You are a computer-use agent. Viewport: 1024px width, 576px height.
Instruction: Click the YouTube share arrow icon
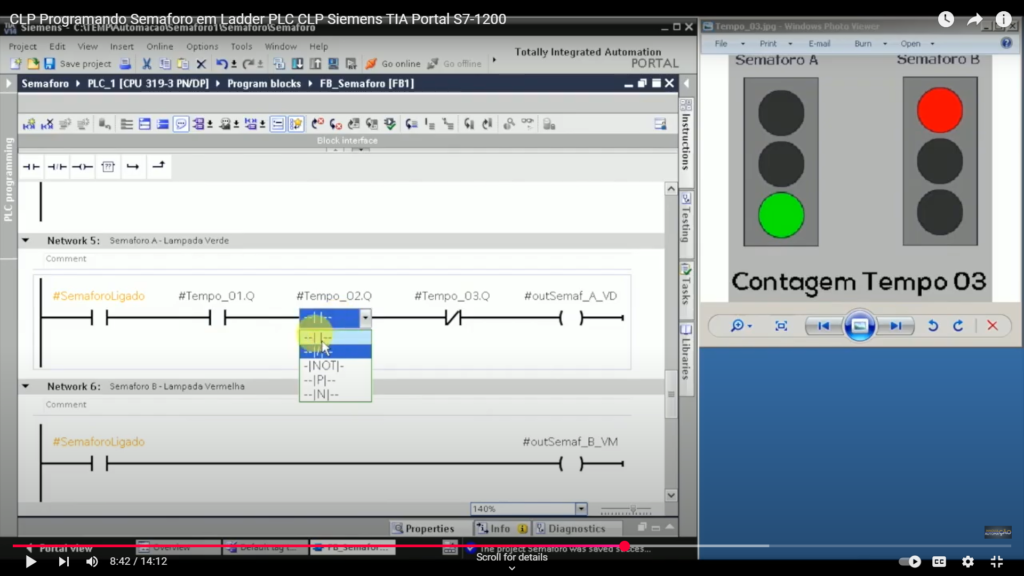coord(974,20)
